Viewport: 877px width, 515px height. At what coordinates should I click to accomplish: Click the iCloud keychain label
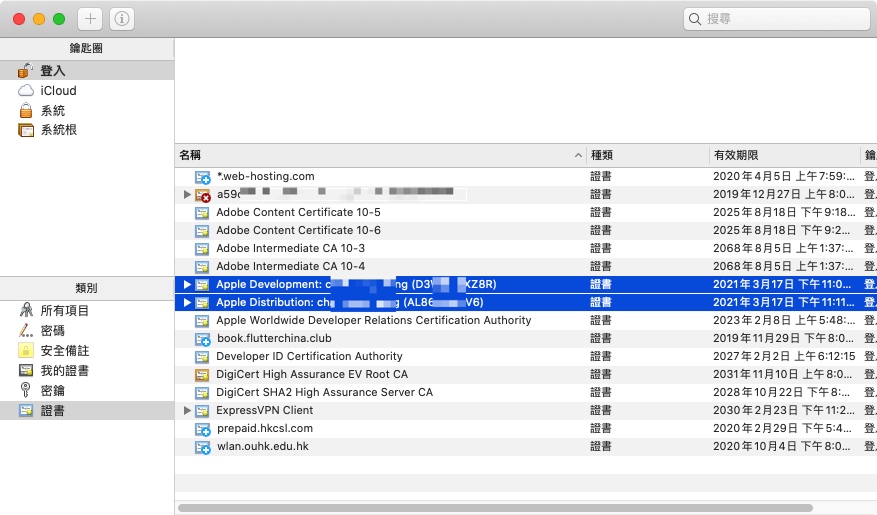point(58,91)
